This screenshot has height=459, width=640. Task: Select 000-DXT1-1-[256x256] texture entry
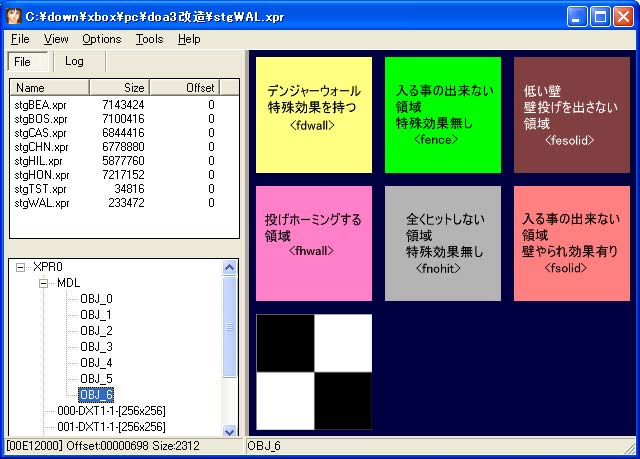tap(111, 411)
